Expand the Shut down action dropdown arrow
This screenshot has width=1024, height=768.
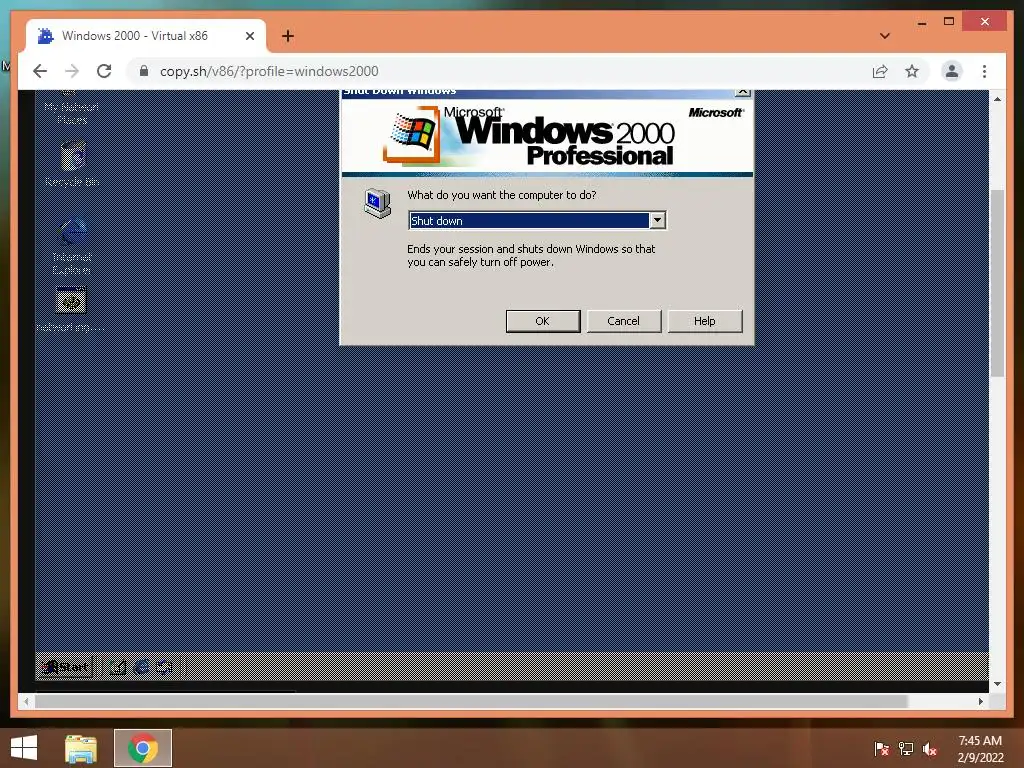658,221
